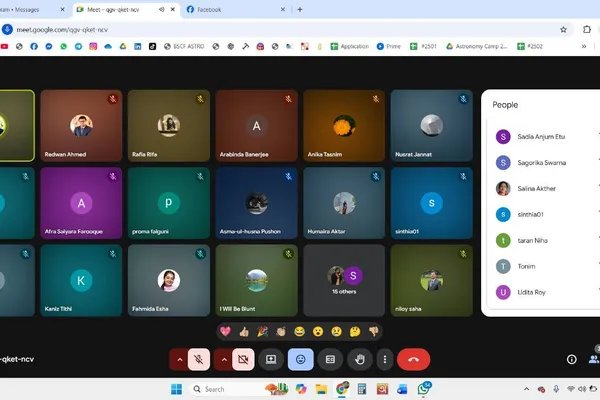Open the Instagram bookmark icon
The width and height of the screenshot is (600, 400).
[93, 46]
